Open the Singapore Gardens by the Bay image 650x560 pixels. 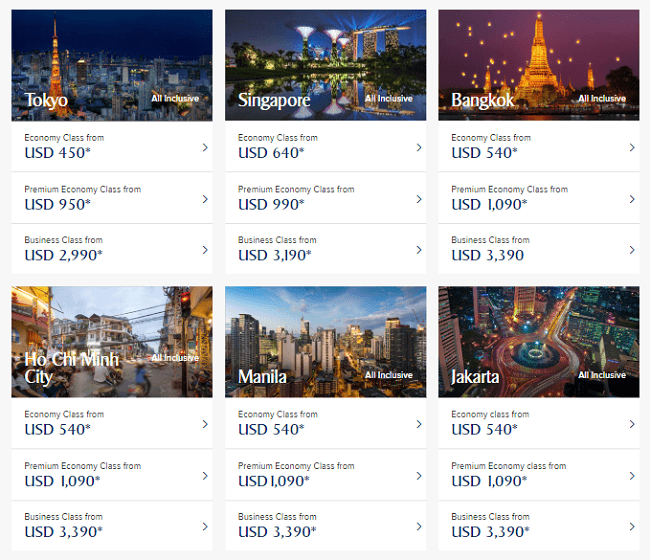pos(325,65)
